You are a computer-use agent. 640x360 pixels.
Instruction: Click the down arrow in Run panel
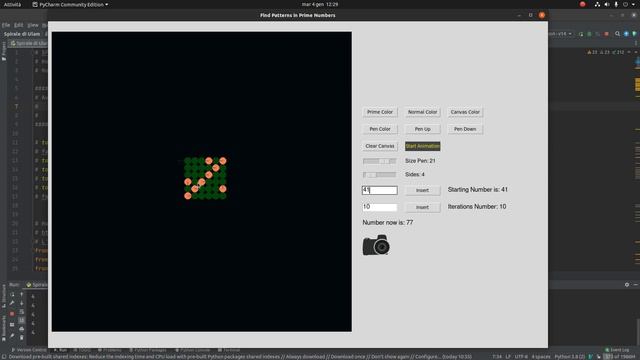pyautogui.click(x=22, y=303)
